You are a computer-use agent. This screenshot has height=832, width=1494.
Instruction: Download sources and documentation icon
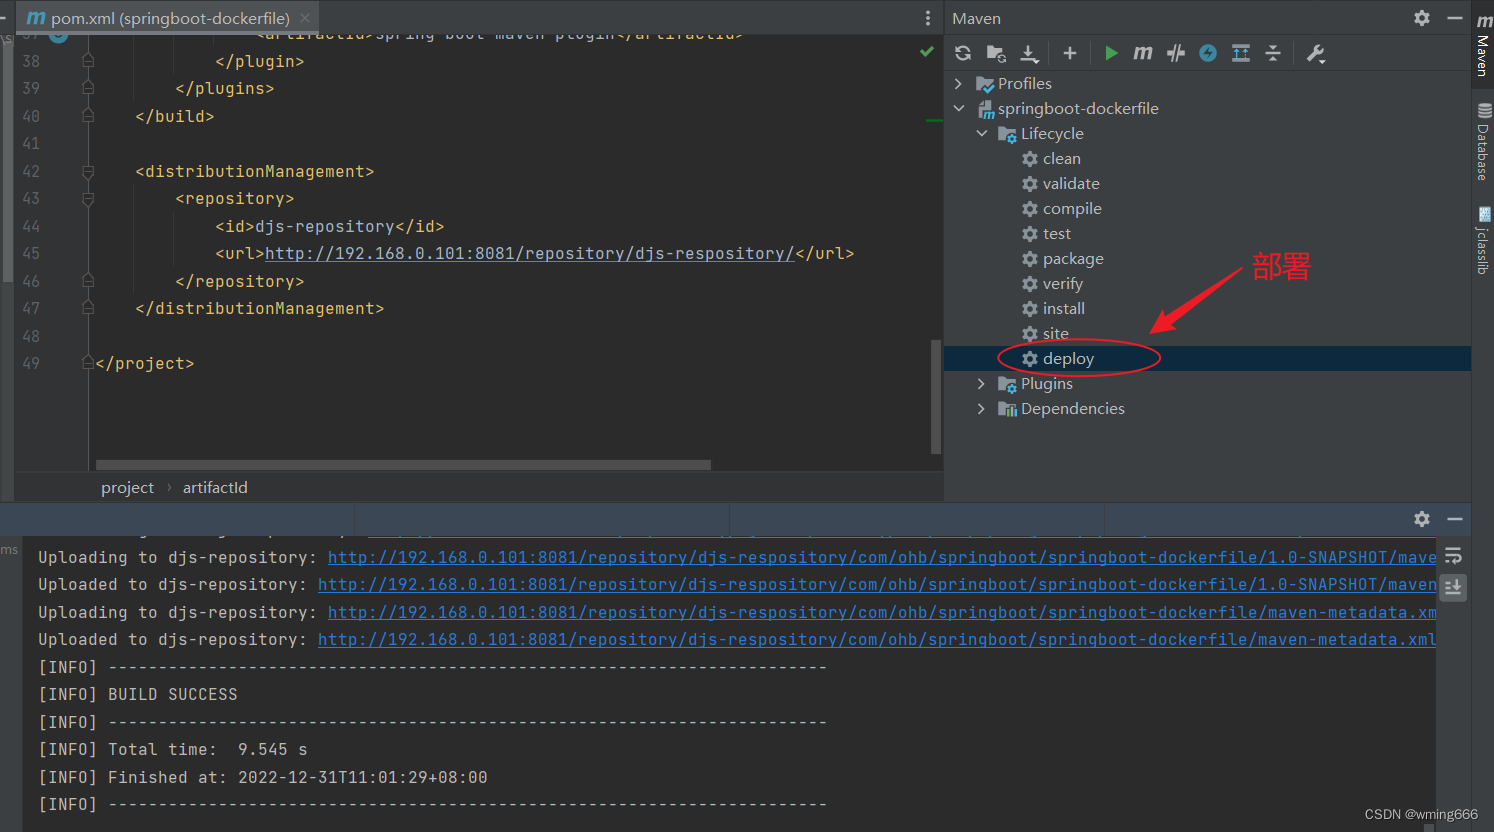[x=1029, y=53]
